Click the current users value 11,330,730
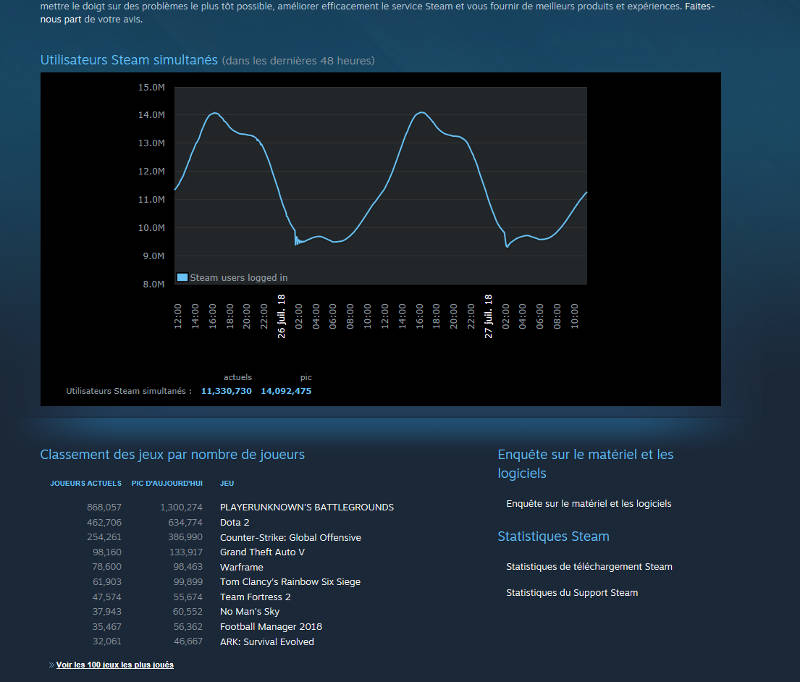Screen dimensions: 800x682 point(226,391)
